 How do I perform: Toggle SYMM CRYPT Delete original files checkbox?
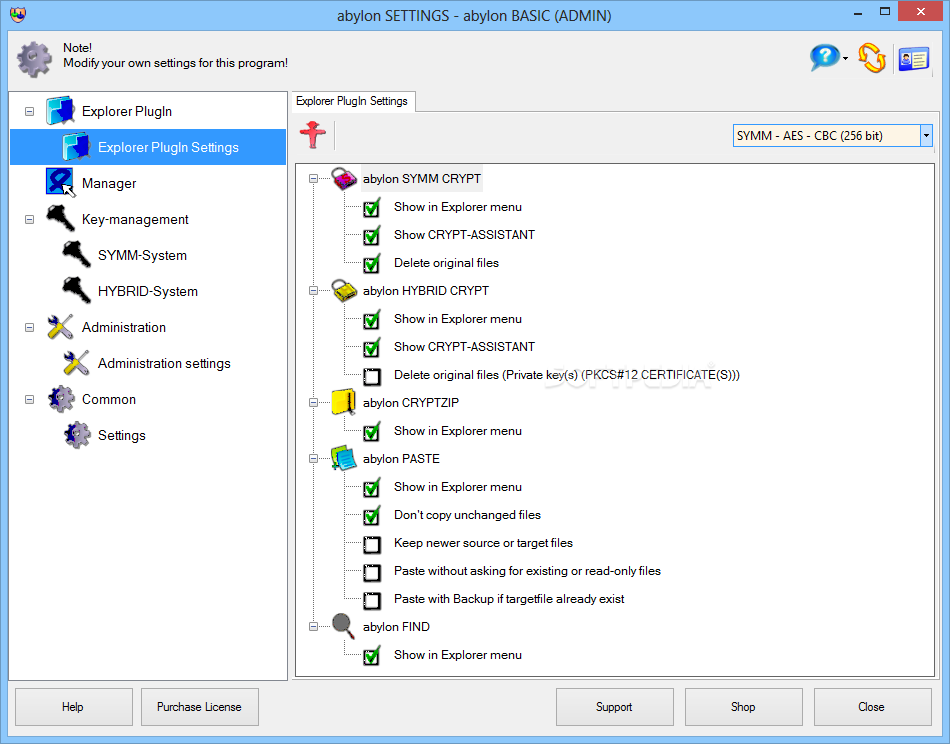click(371, 264)
